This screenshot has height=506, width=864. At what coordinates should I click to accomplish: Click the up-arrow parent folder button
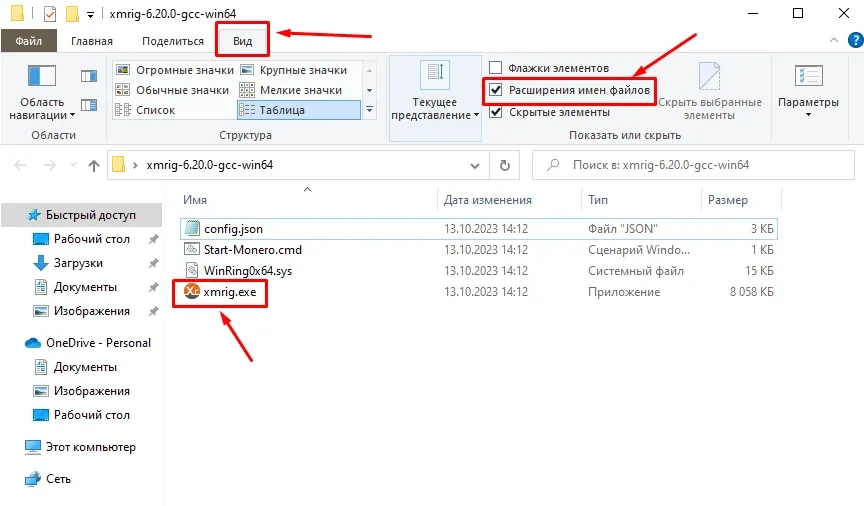[94, 165]
